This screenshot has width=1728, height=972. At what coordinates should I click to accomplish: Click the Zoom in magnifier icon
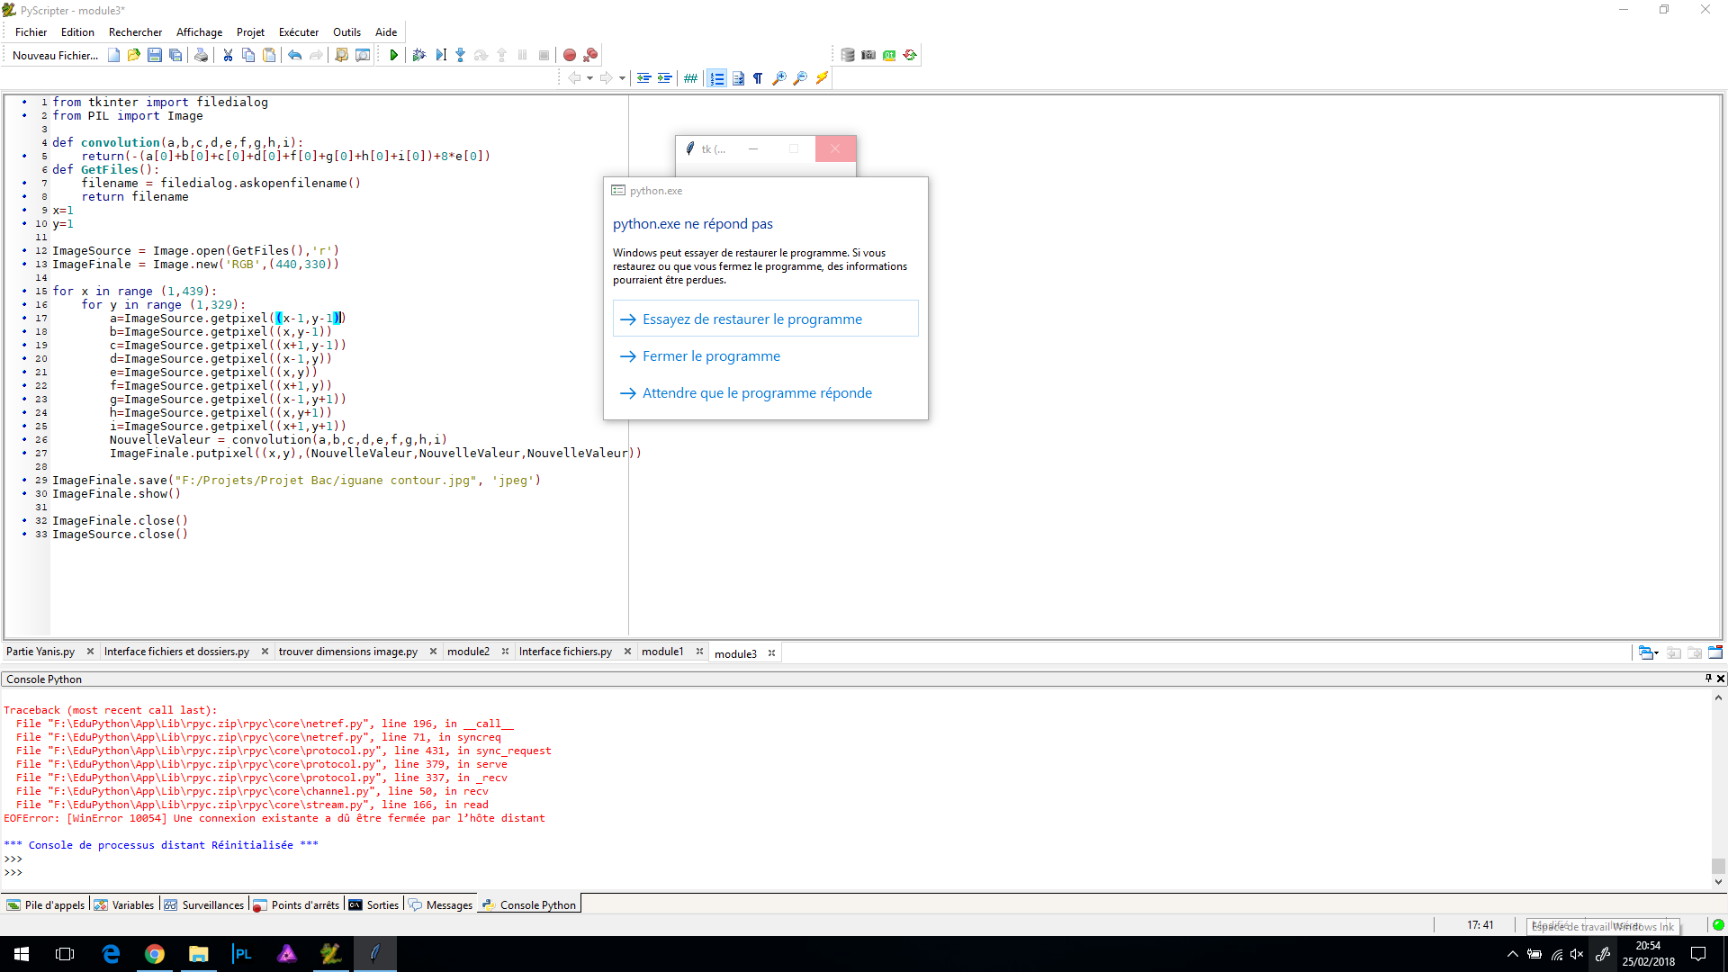coord(779,78)
